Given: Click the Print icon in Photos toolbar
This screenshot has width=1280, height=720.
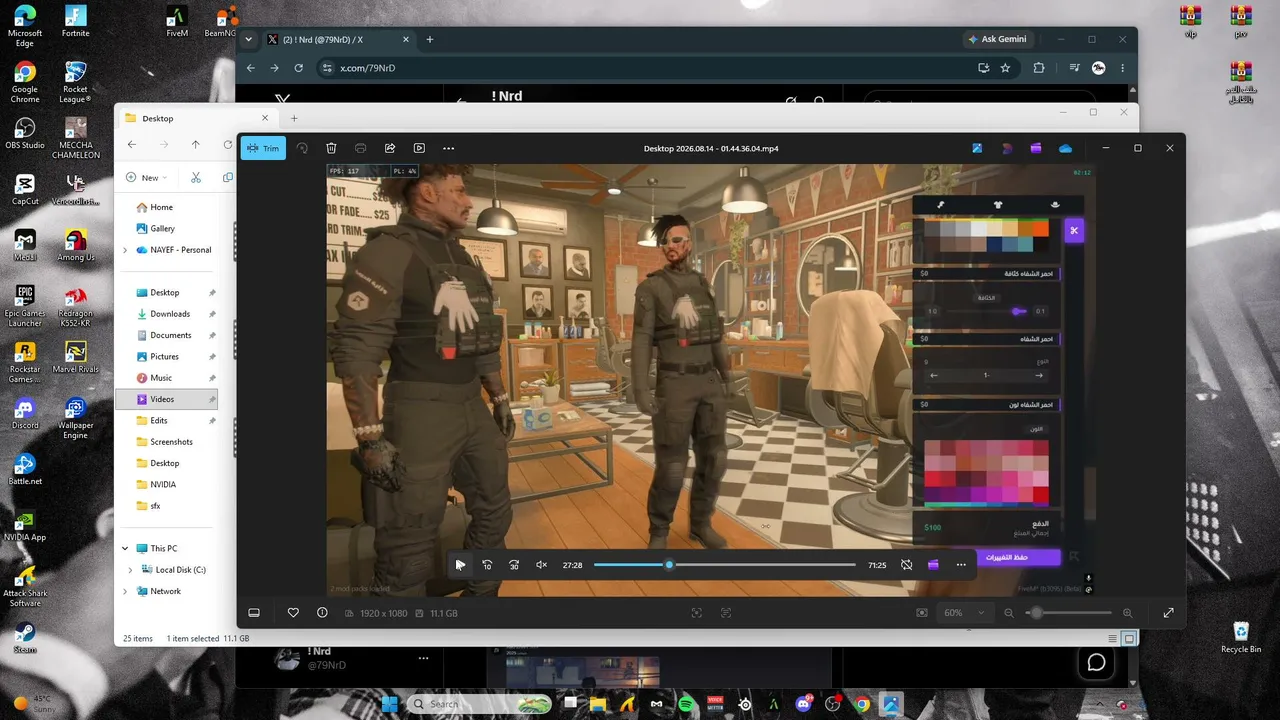Looking at the screenshot, I should [x=360, y=148].
